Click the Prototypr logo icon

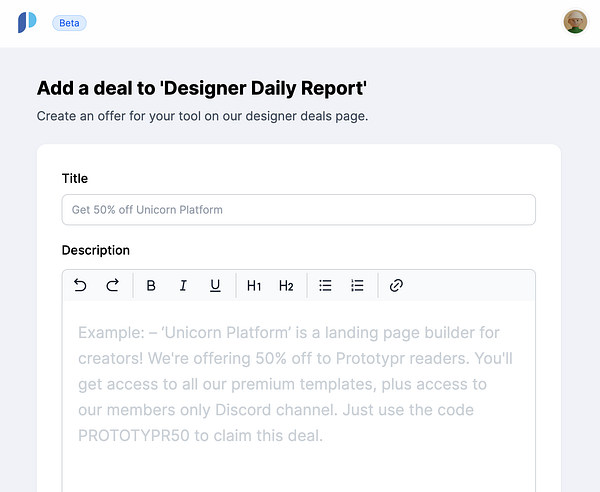coord(27,22)
